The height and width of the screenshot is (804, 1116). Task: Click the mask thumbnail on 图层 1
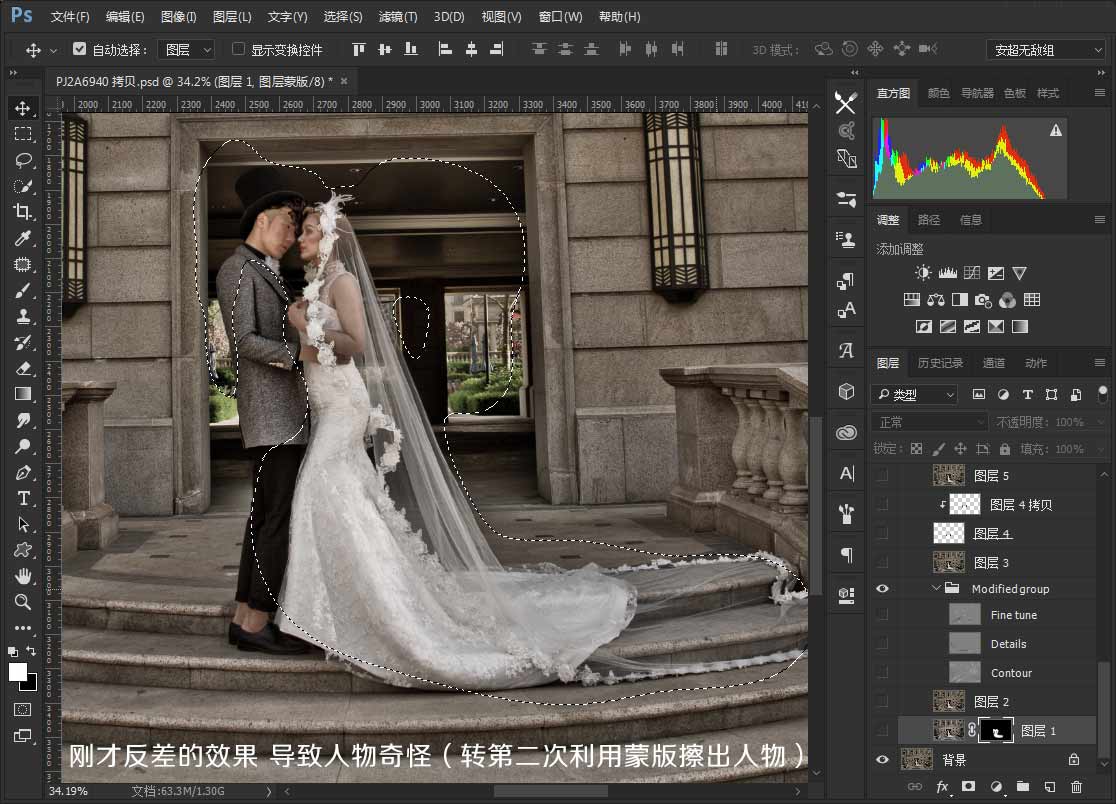point(997,730)
